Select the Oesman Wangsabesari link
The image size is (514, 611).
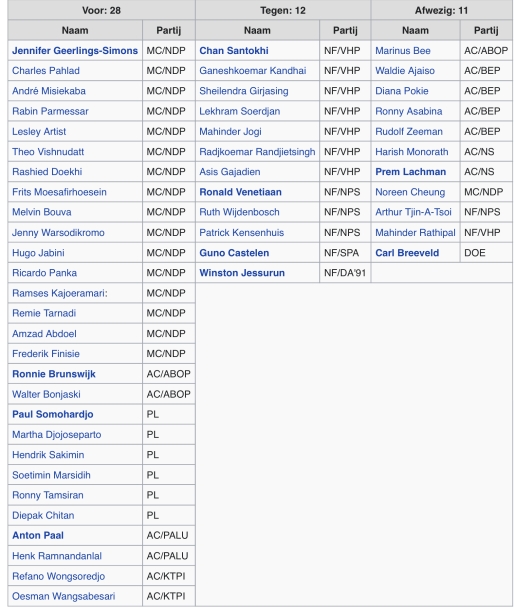click(64, 596)
